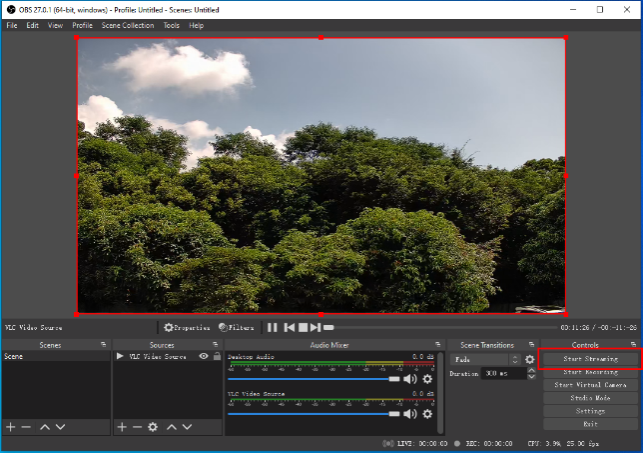Hide VLC Video Source using eye icon
This screenshot has width=643, height=453.
click(203, 356)
